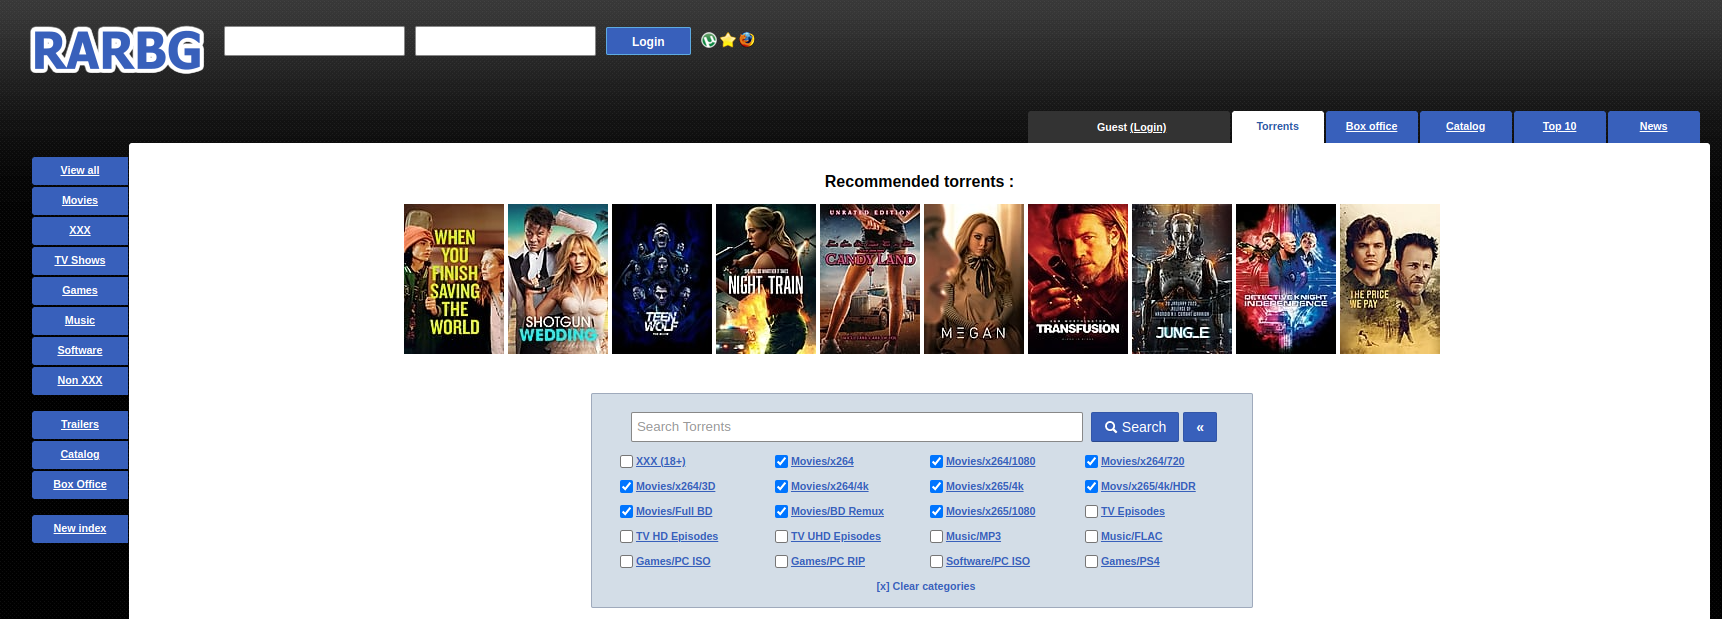1722x619 pixels.
Task: Open Transfusion poster
Action: [1078, 279]
